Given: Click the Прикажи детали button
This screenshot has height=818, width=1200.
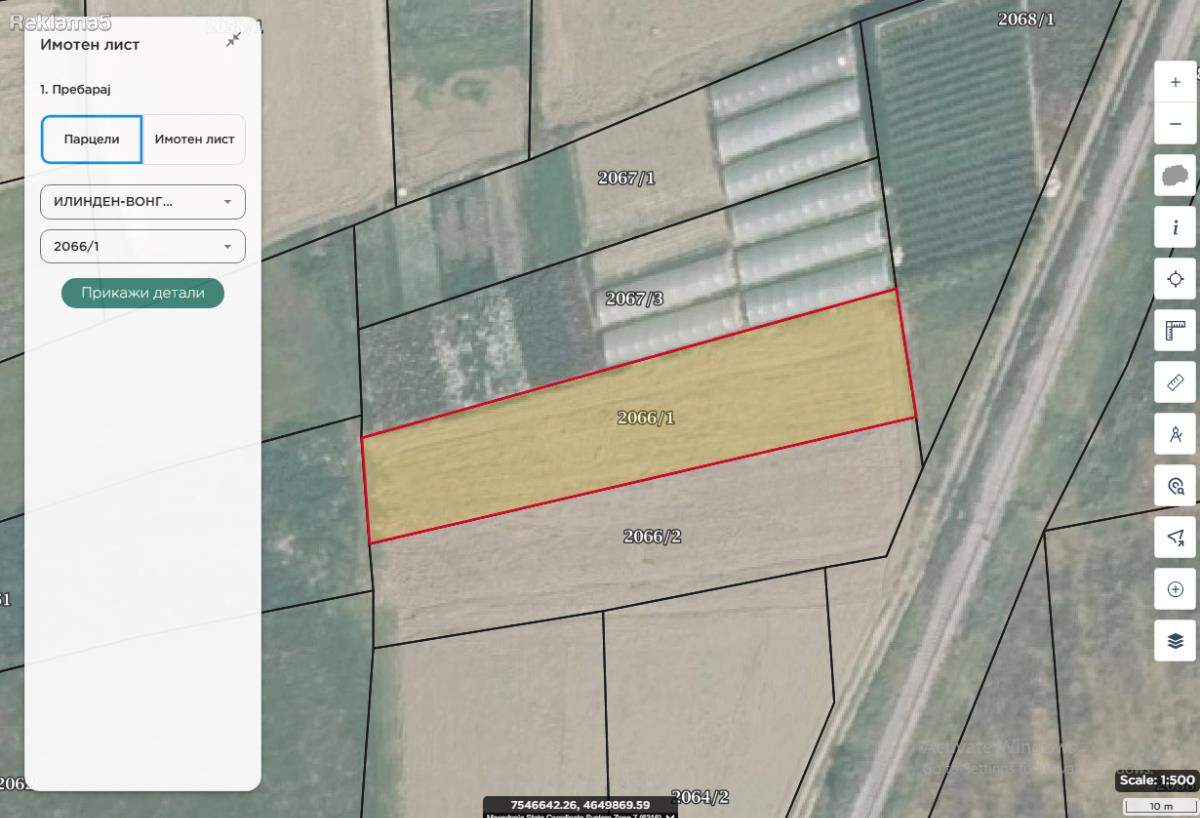Looking at the screenshot, I should pos(143,293).
